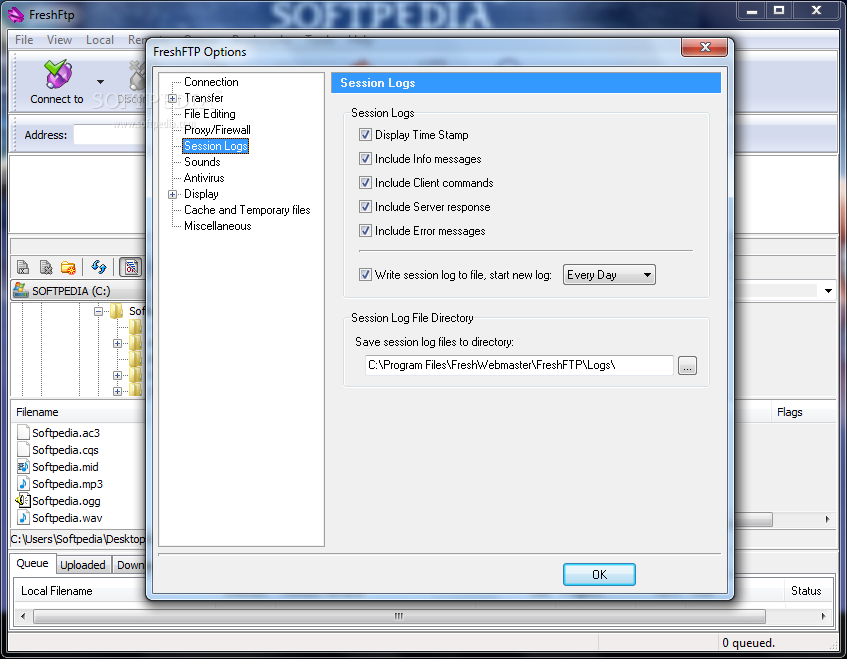Open the File menu

pos(24,40)
